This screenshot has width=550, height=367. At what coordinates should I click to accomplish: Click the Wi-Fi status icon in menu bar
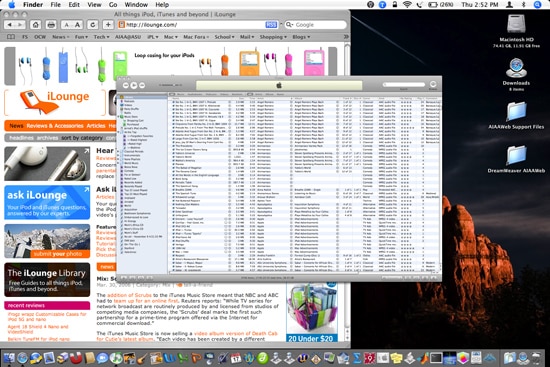(407, 5)
